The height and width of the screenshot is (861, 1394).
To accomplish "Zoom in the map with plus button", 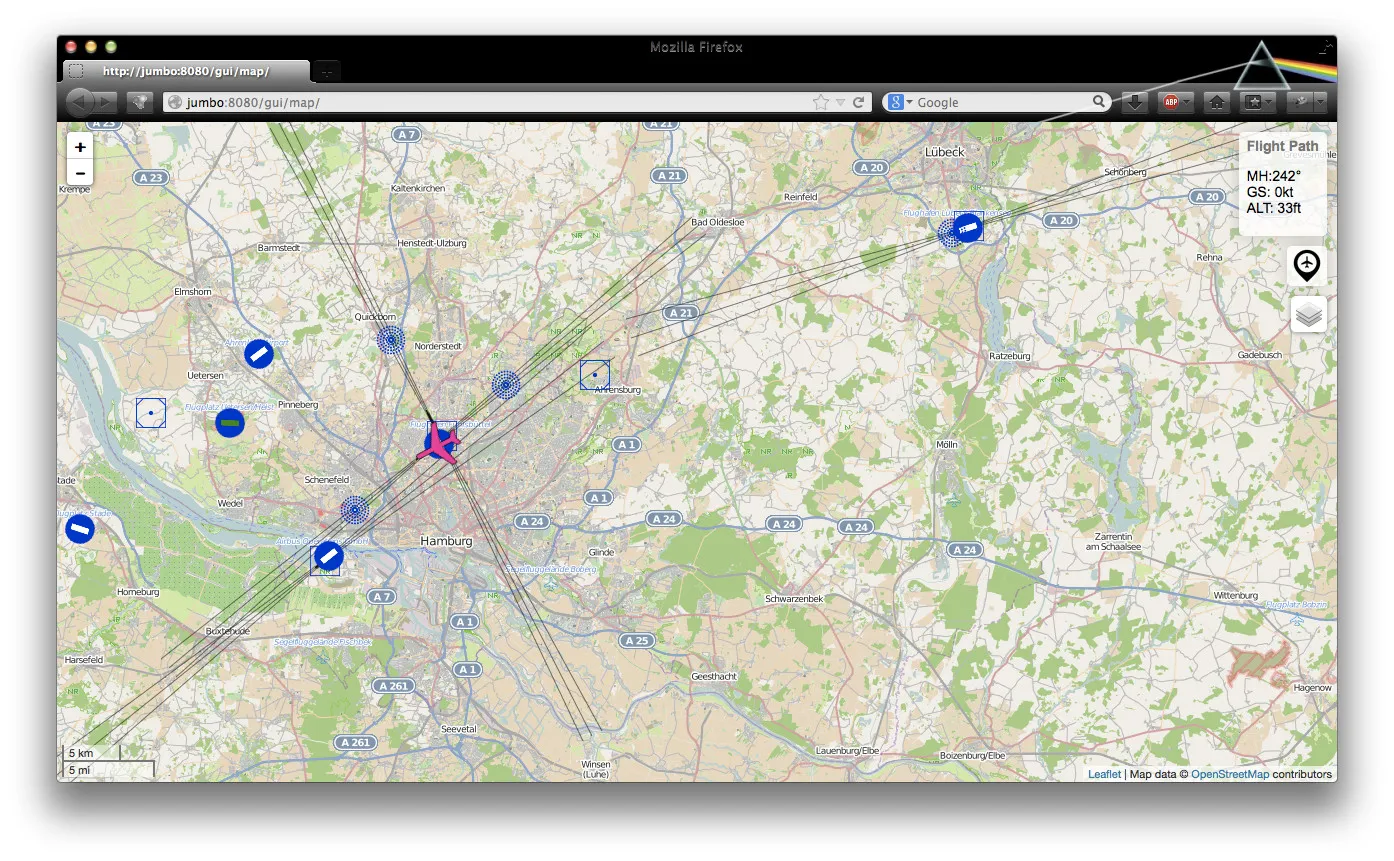I will 80,147.
